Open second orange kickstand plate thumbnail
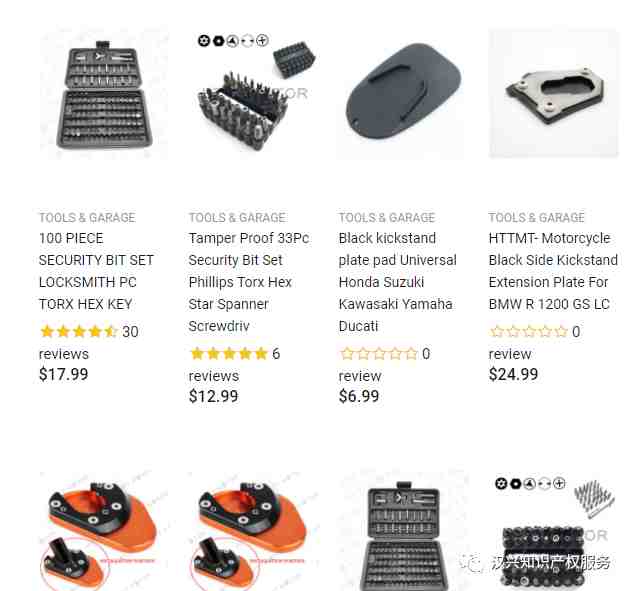The width and height of the screenshot is (631, 591). point(254,530)
